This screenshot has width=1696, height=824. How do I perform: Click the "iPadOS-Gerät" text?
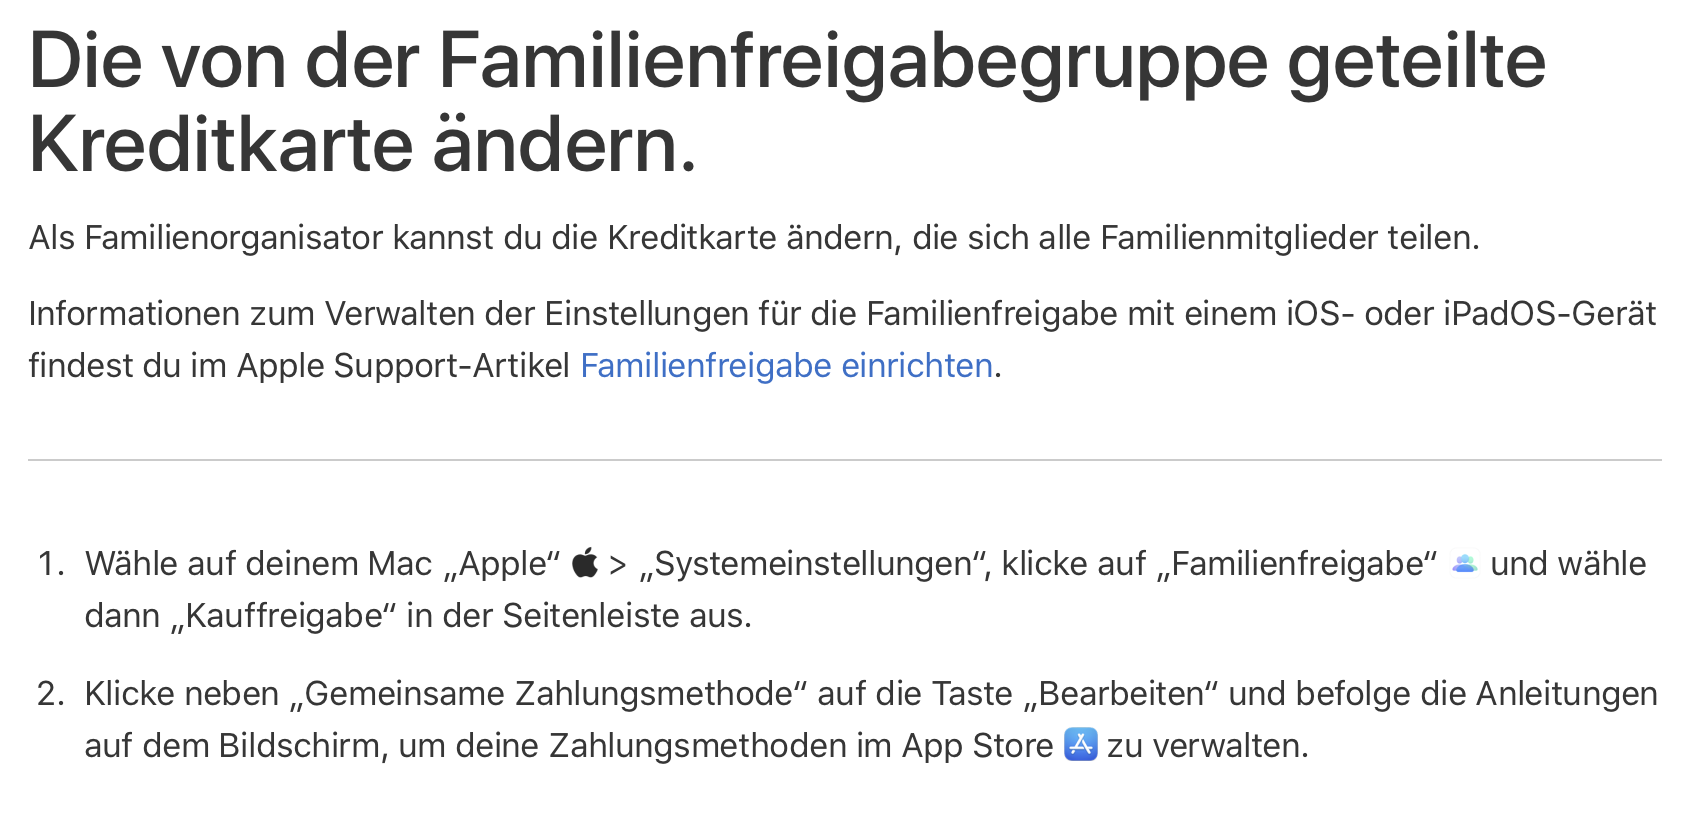1549,314
